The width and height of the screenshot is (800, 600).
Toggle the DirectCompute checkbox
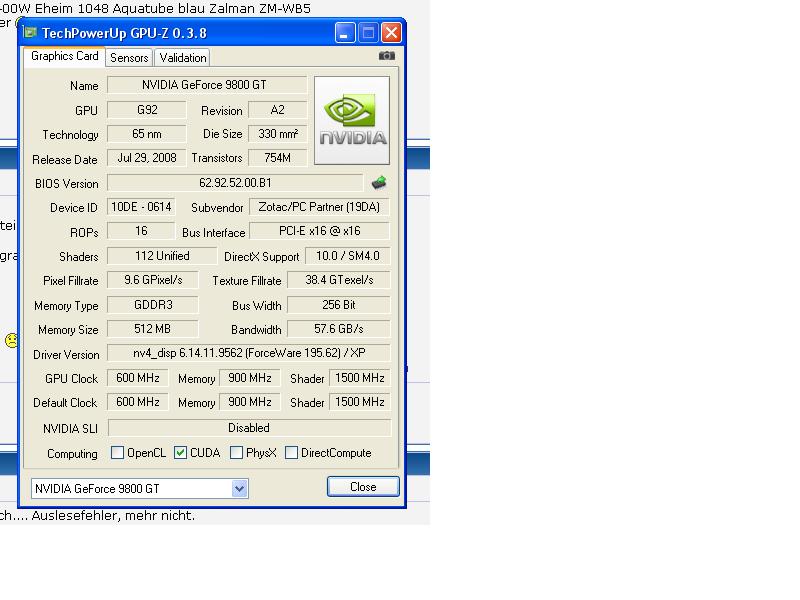pos(291,453)
